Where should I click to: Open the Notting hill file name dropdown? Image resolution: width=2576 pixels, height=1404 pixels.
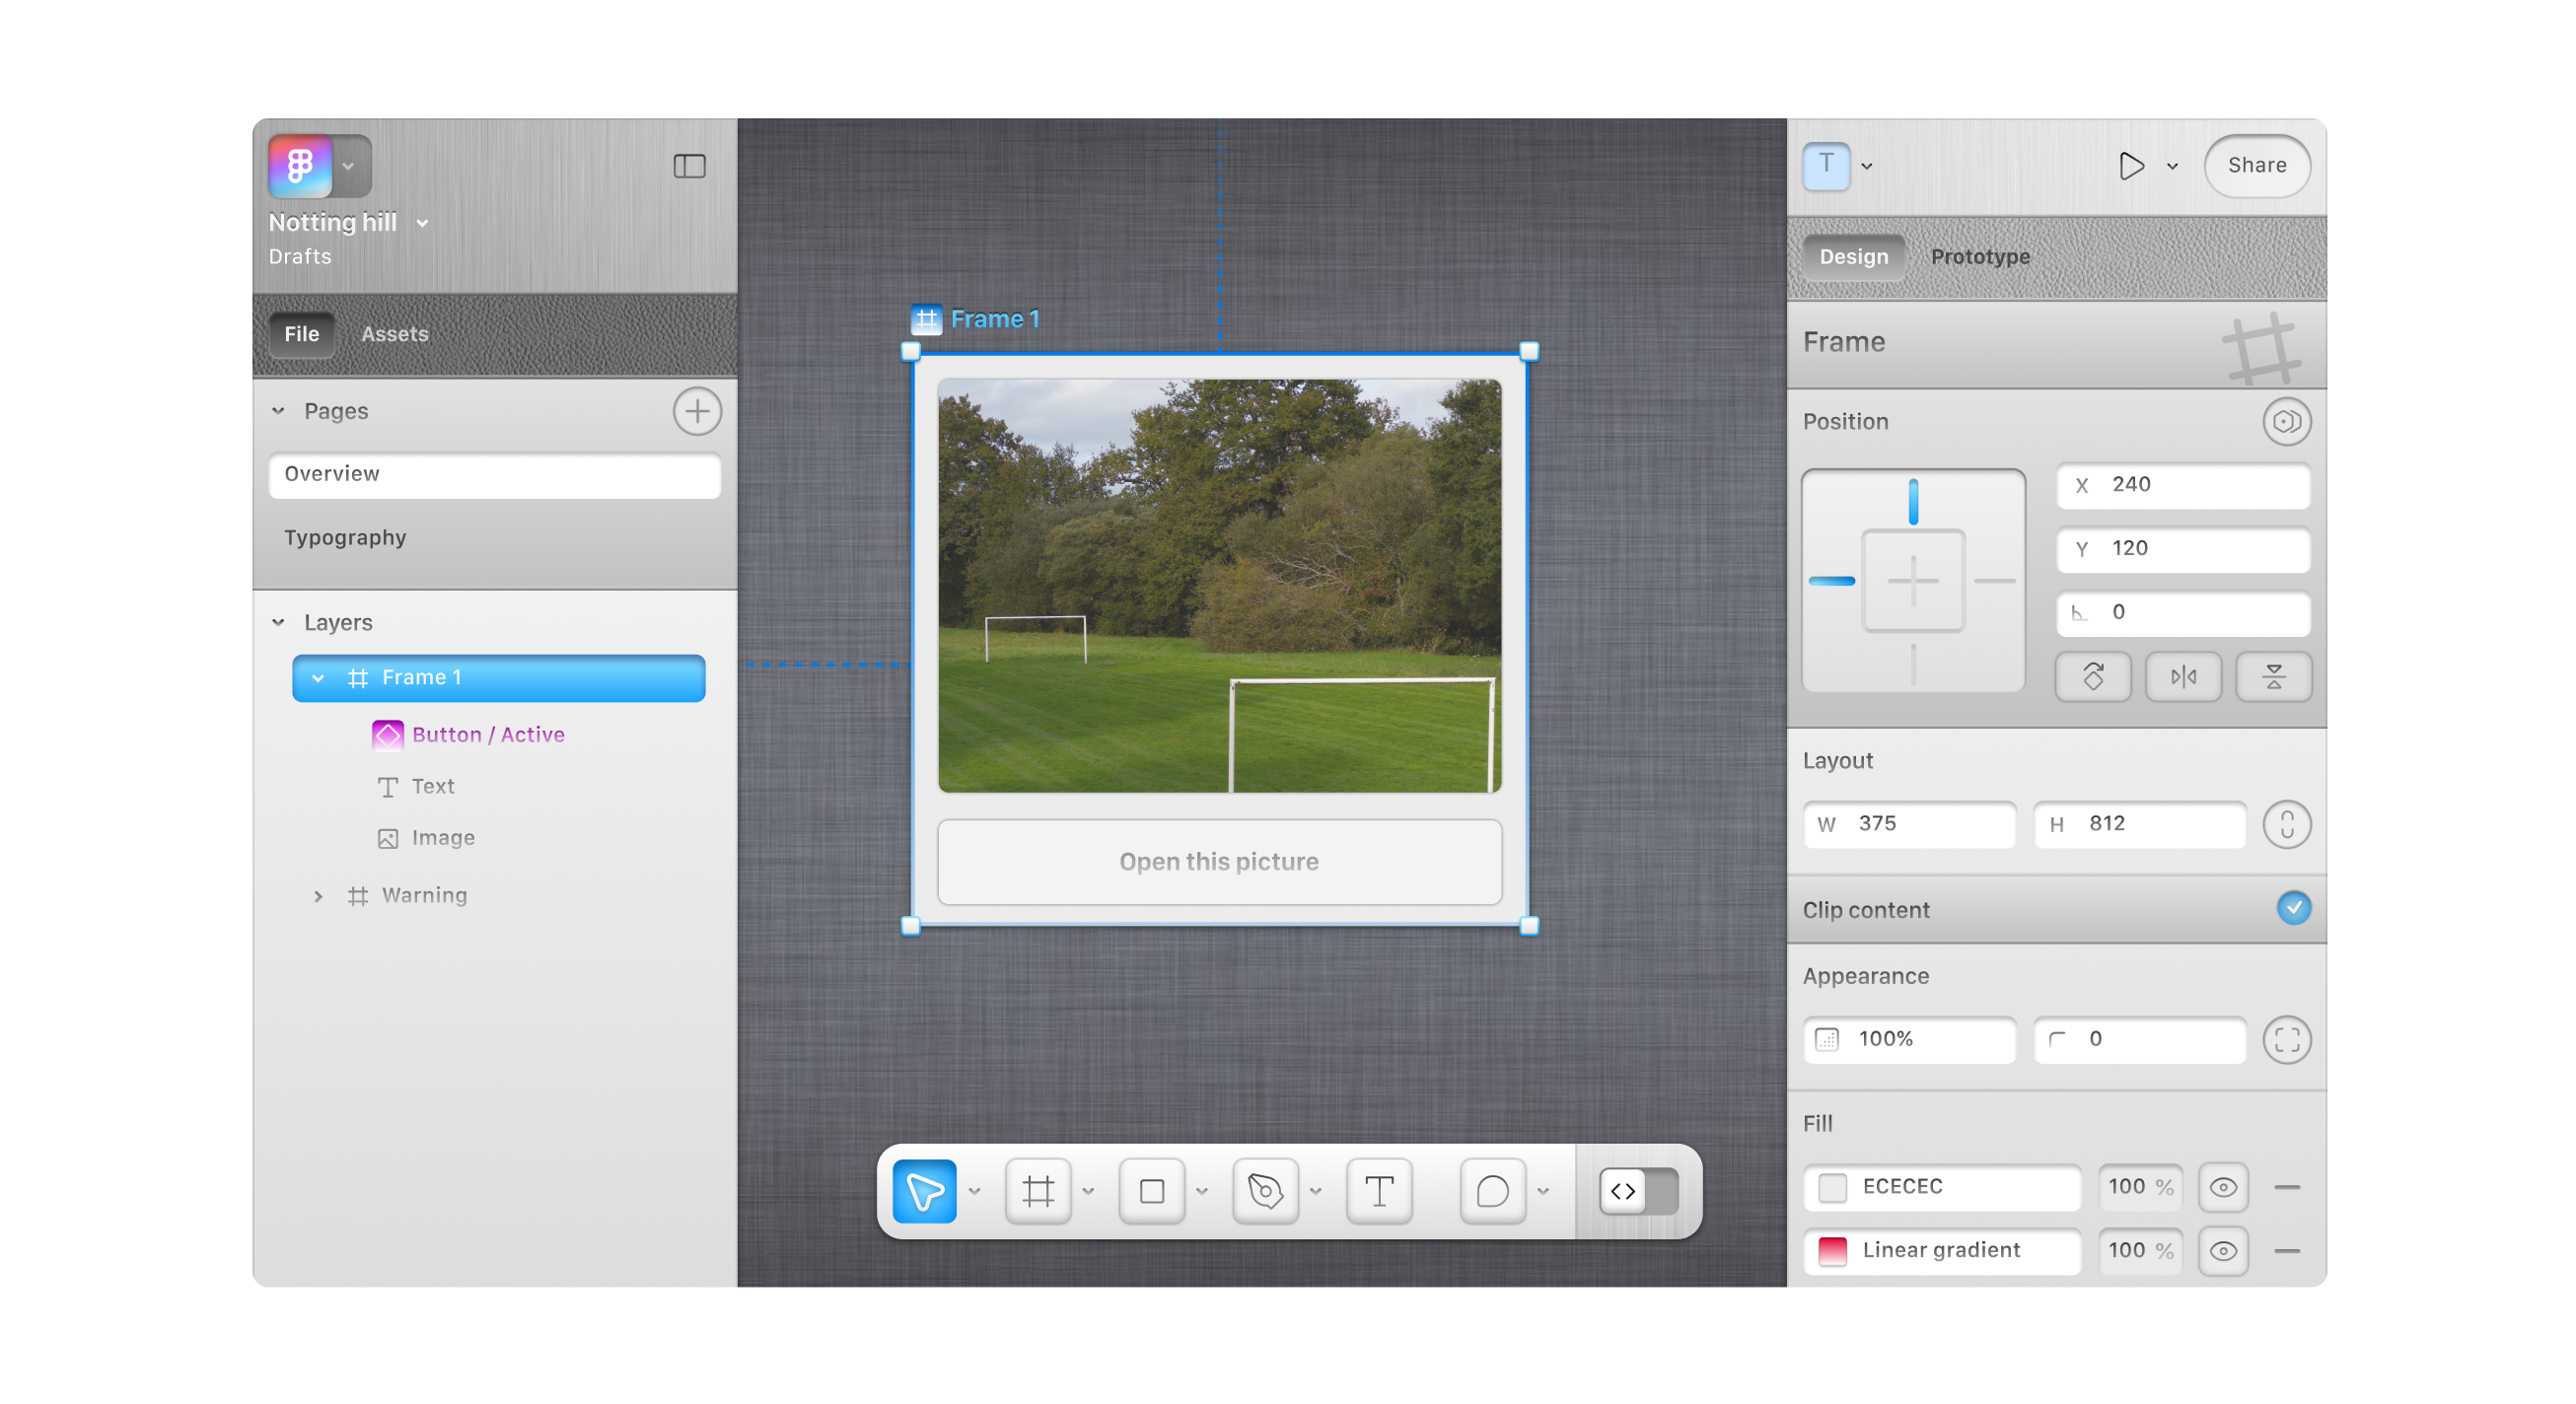pos(422,223)
